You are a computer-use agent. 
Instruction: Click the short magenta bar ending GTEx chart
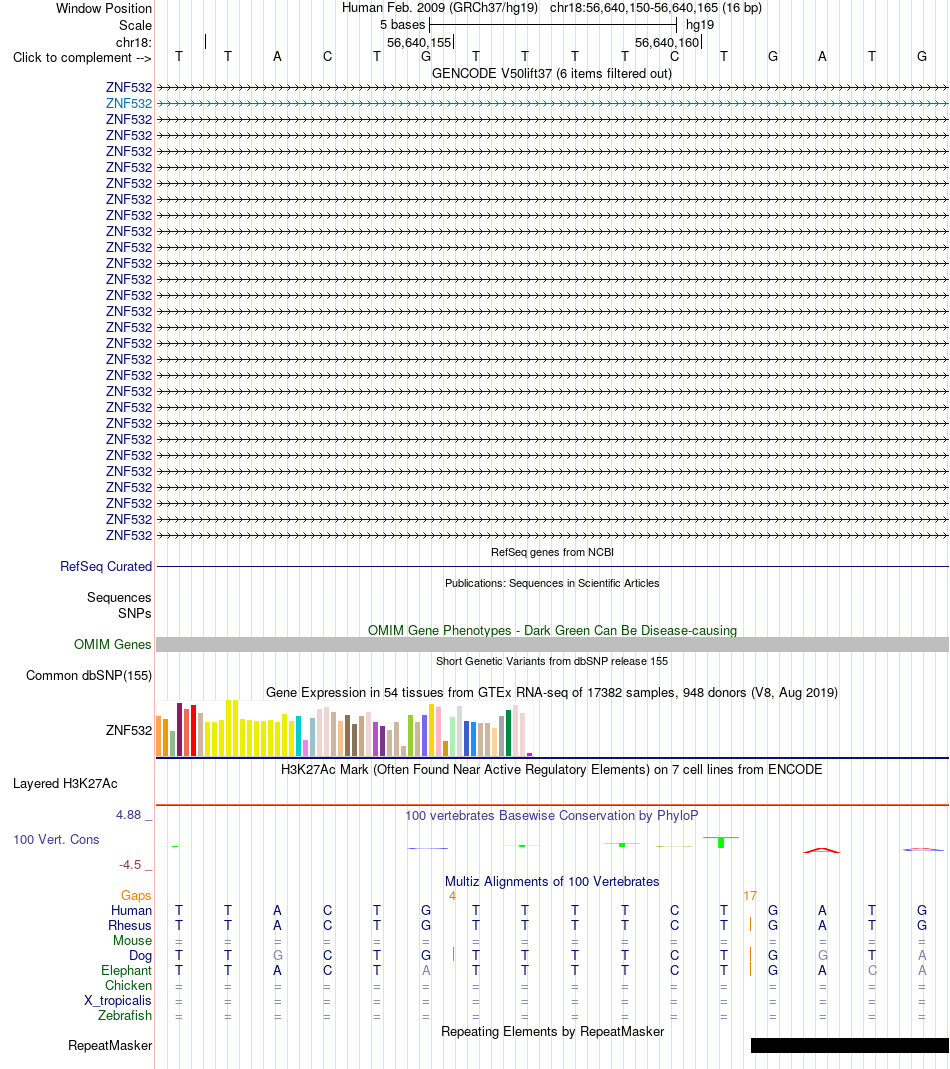click(529, 754)
